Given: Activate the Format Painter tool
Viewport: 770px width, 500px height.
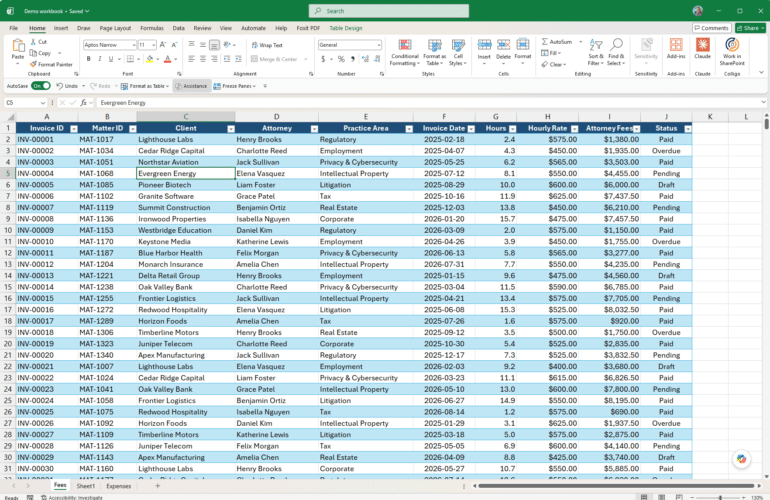Looking at the screenshot, I should (x=51, y=64).
